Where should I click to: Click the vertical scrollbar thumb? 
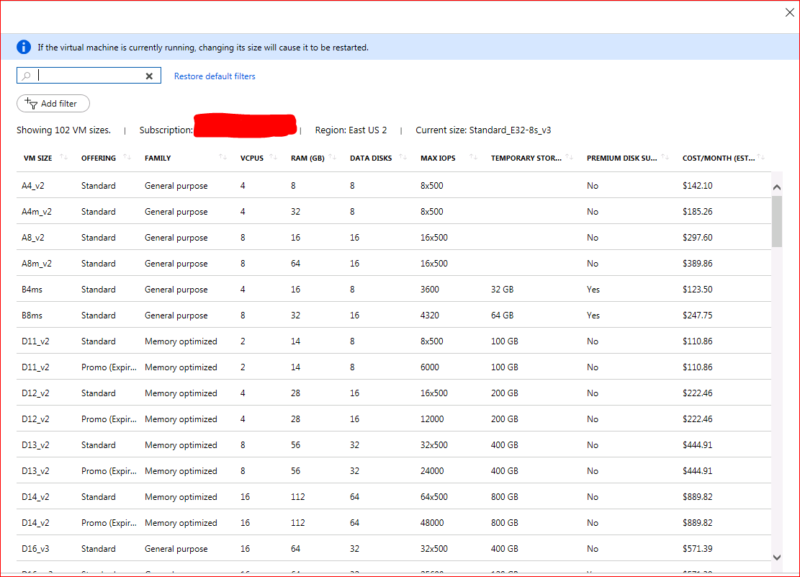[777, 220]
